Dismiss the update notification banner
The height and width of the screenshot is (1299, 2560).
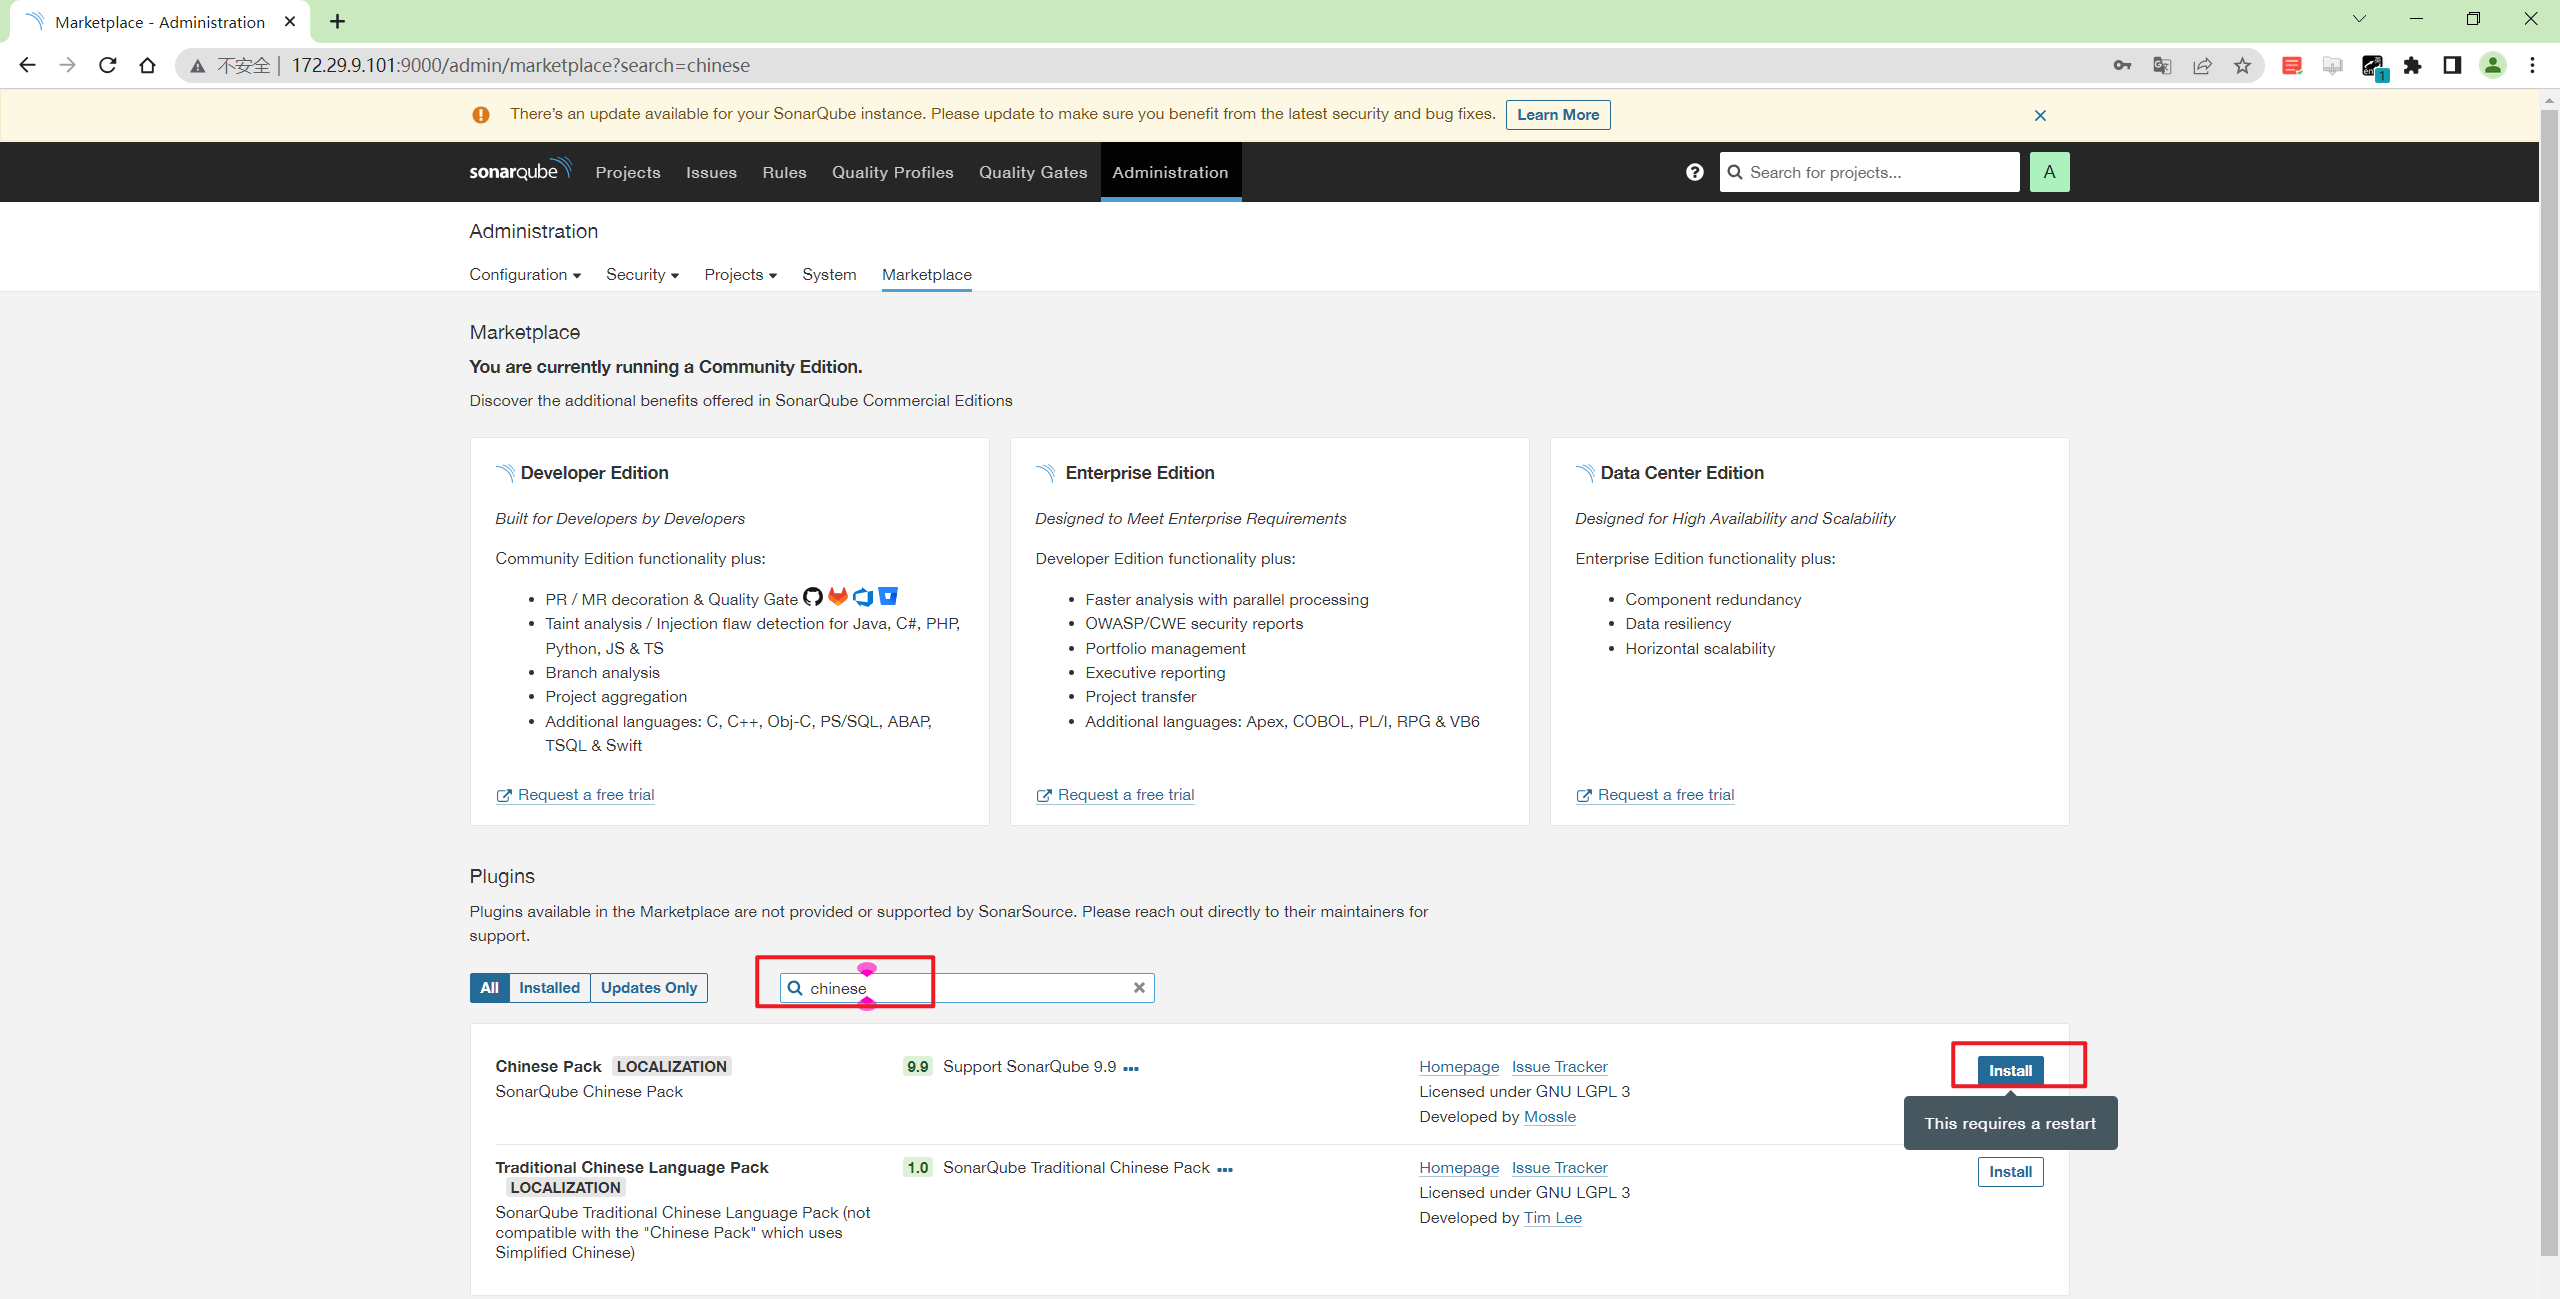click(x=2040, y=115)
